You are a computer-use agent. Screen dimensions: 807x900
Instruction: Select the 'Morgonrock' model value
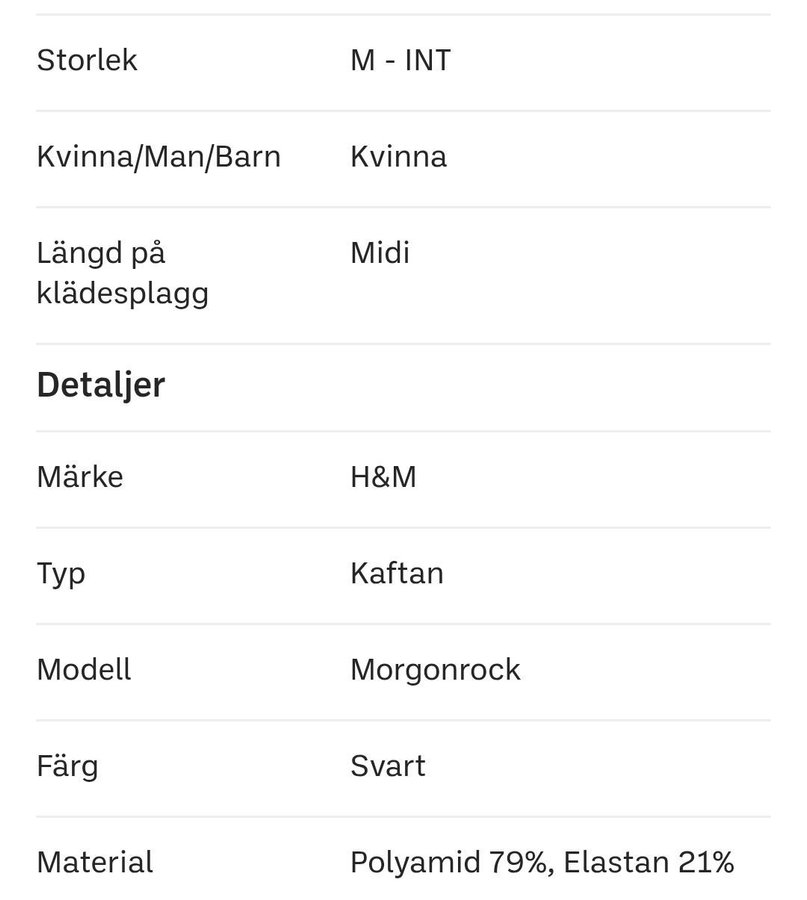(x=435, y=670)
